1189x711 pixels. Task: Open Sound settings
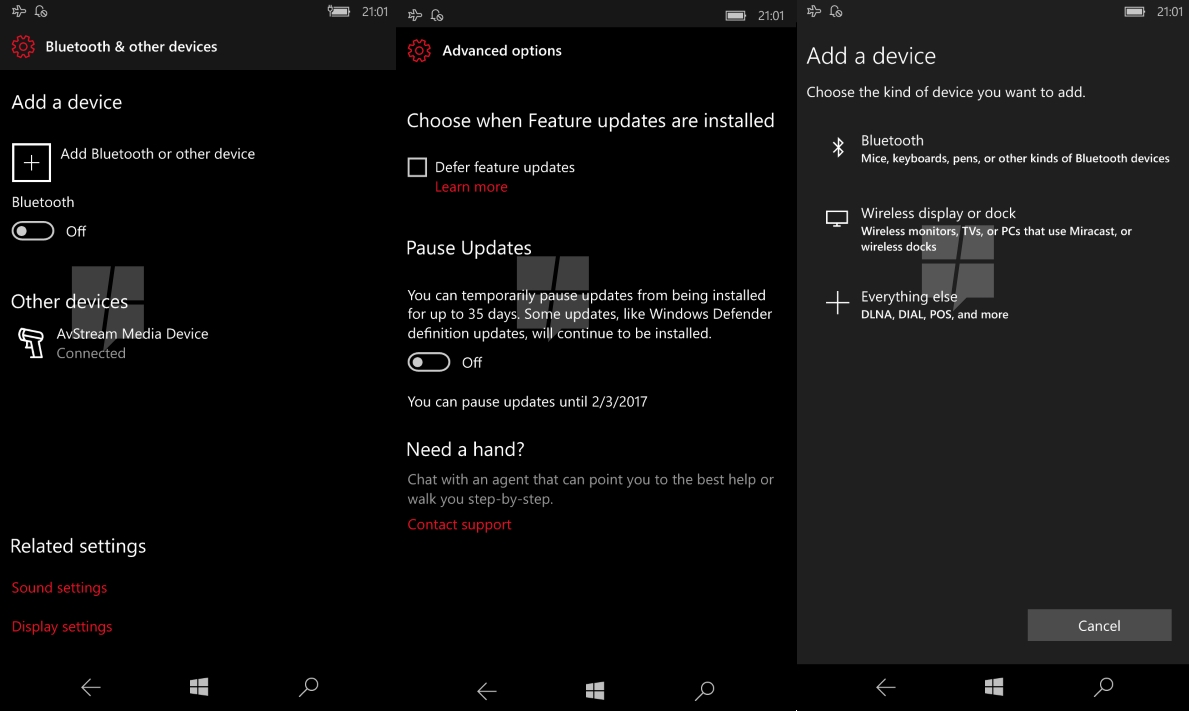tap(59, 587)
